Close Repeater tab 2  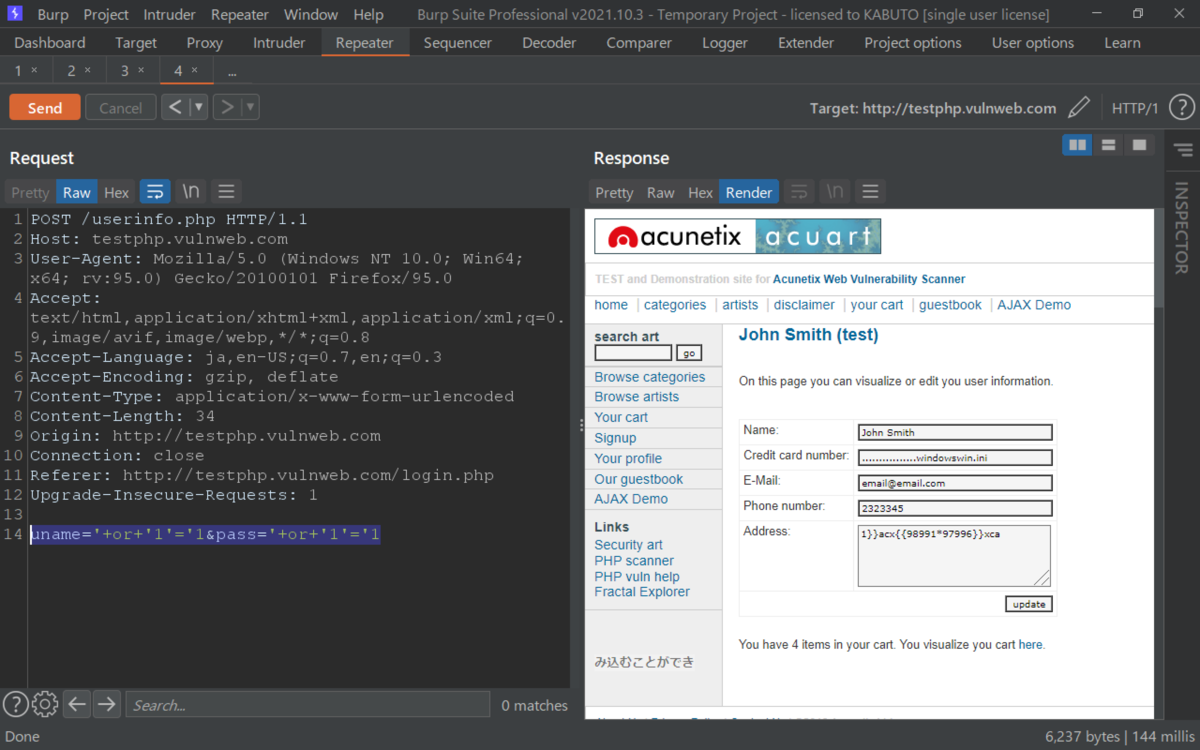pyautogui.click(x=87, y=70)
